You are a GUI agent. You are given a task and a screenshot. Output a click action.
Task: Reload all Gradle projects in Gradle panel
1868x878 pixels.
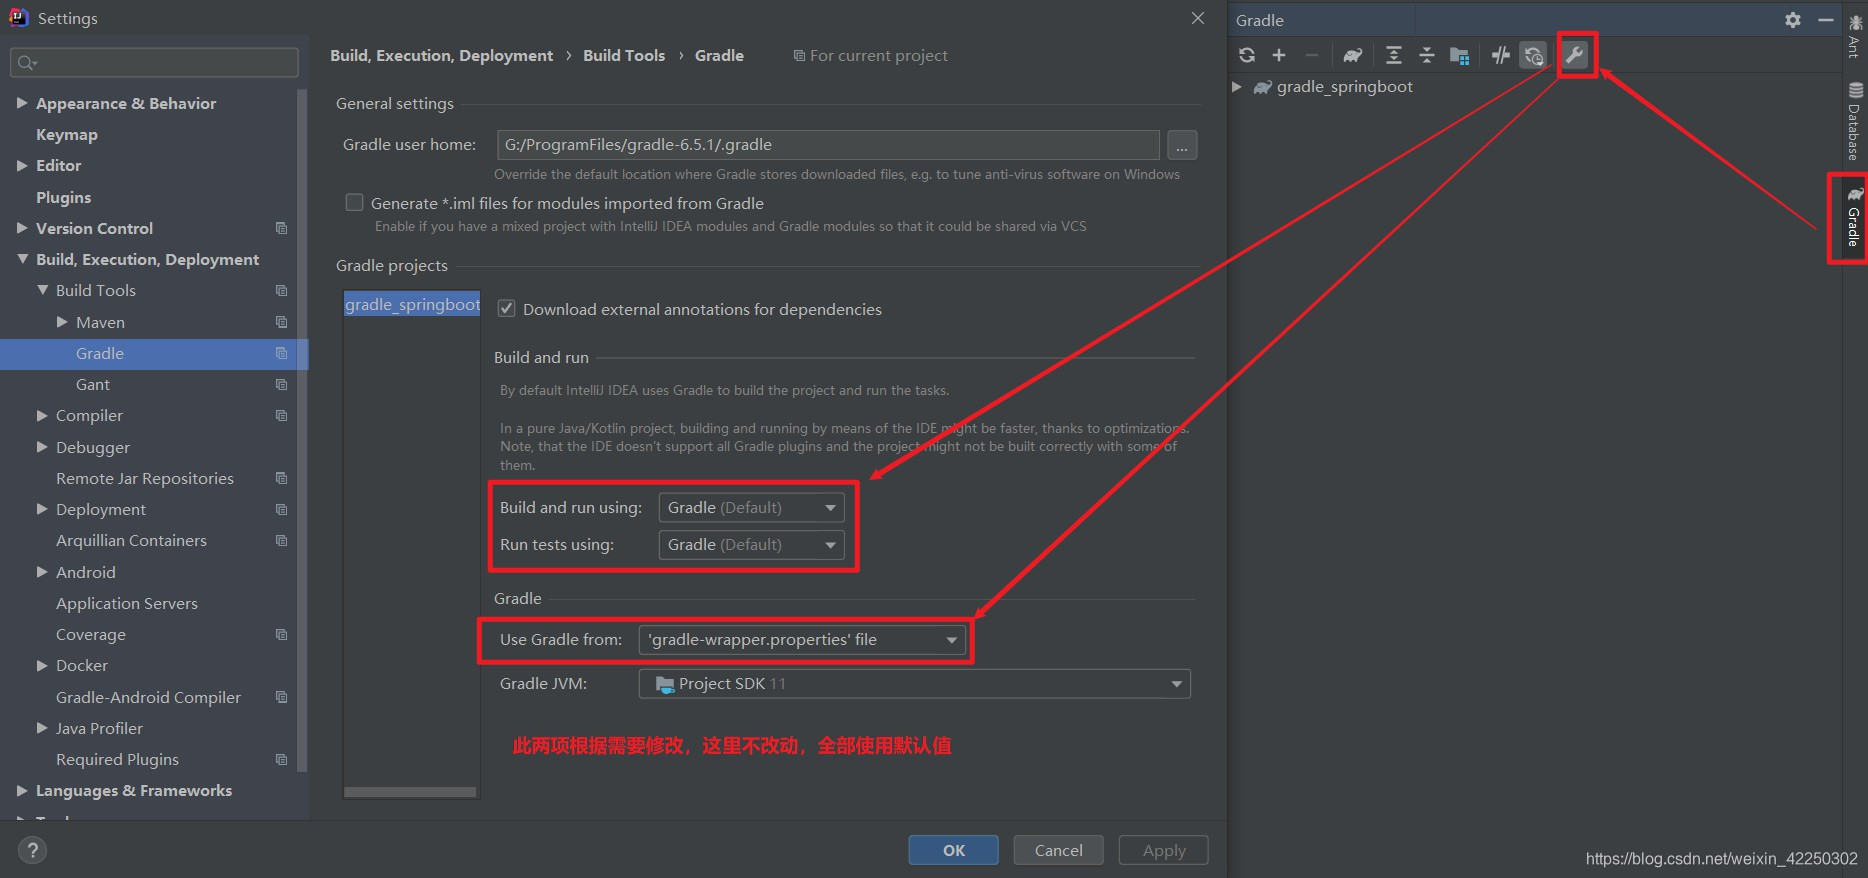1247,55
